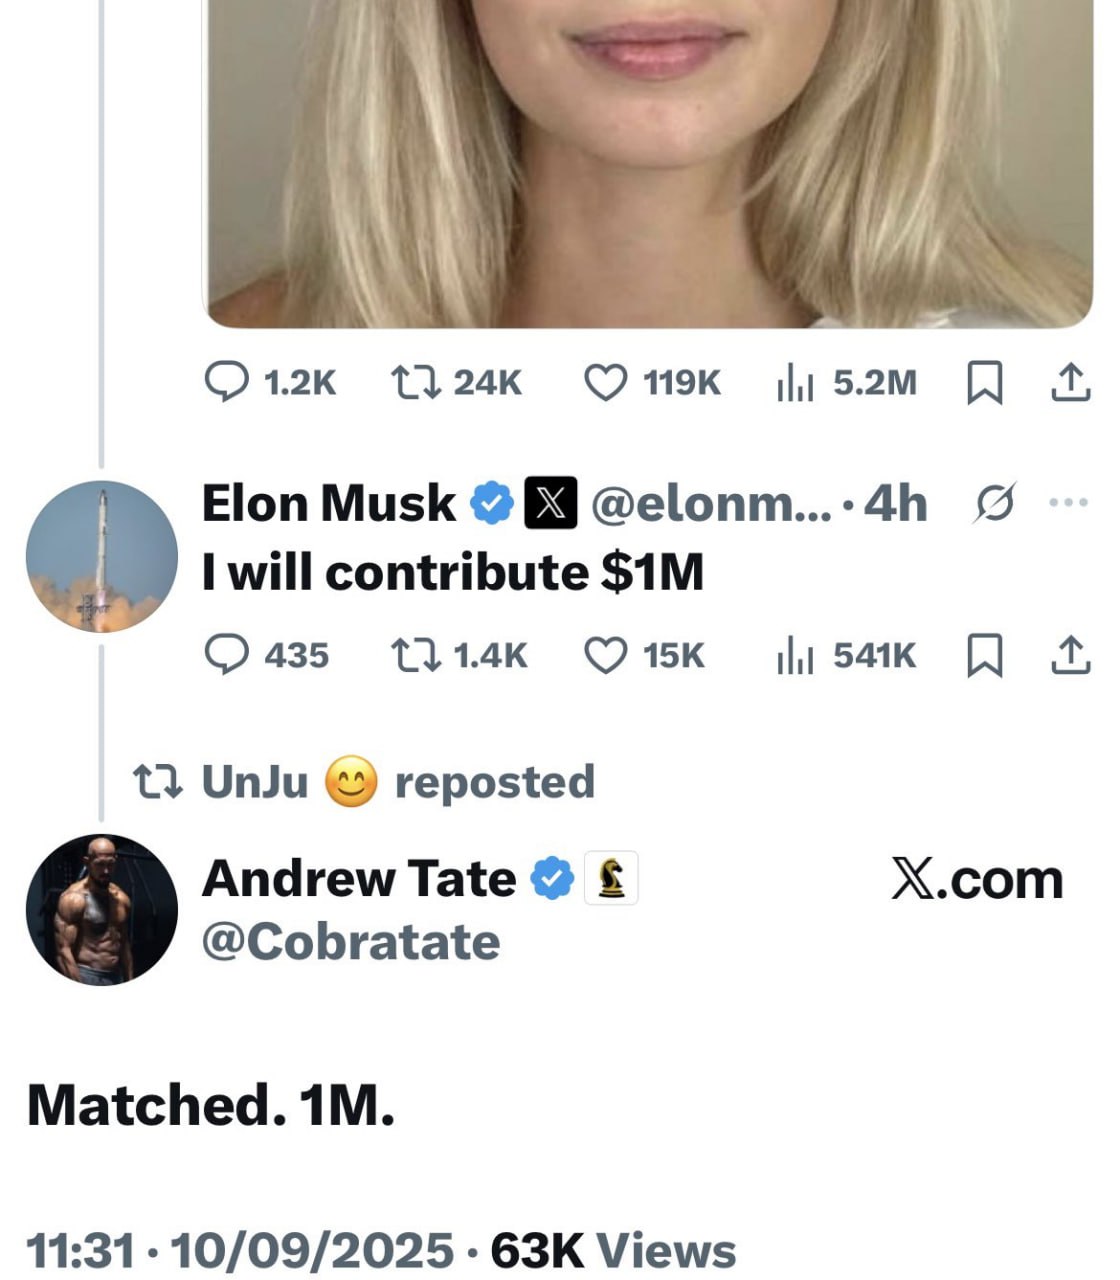Open Andrew Tate's chess knight affiliate badge

[610, 879]
